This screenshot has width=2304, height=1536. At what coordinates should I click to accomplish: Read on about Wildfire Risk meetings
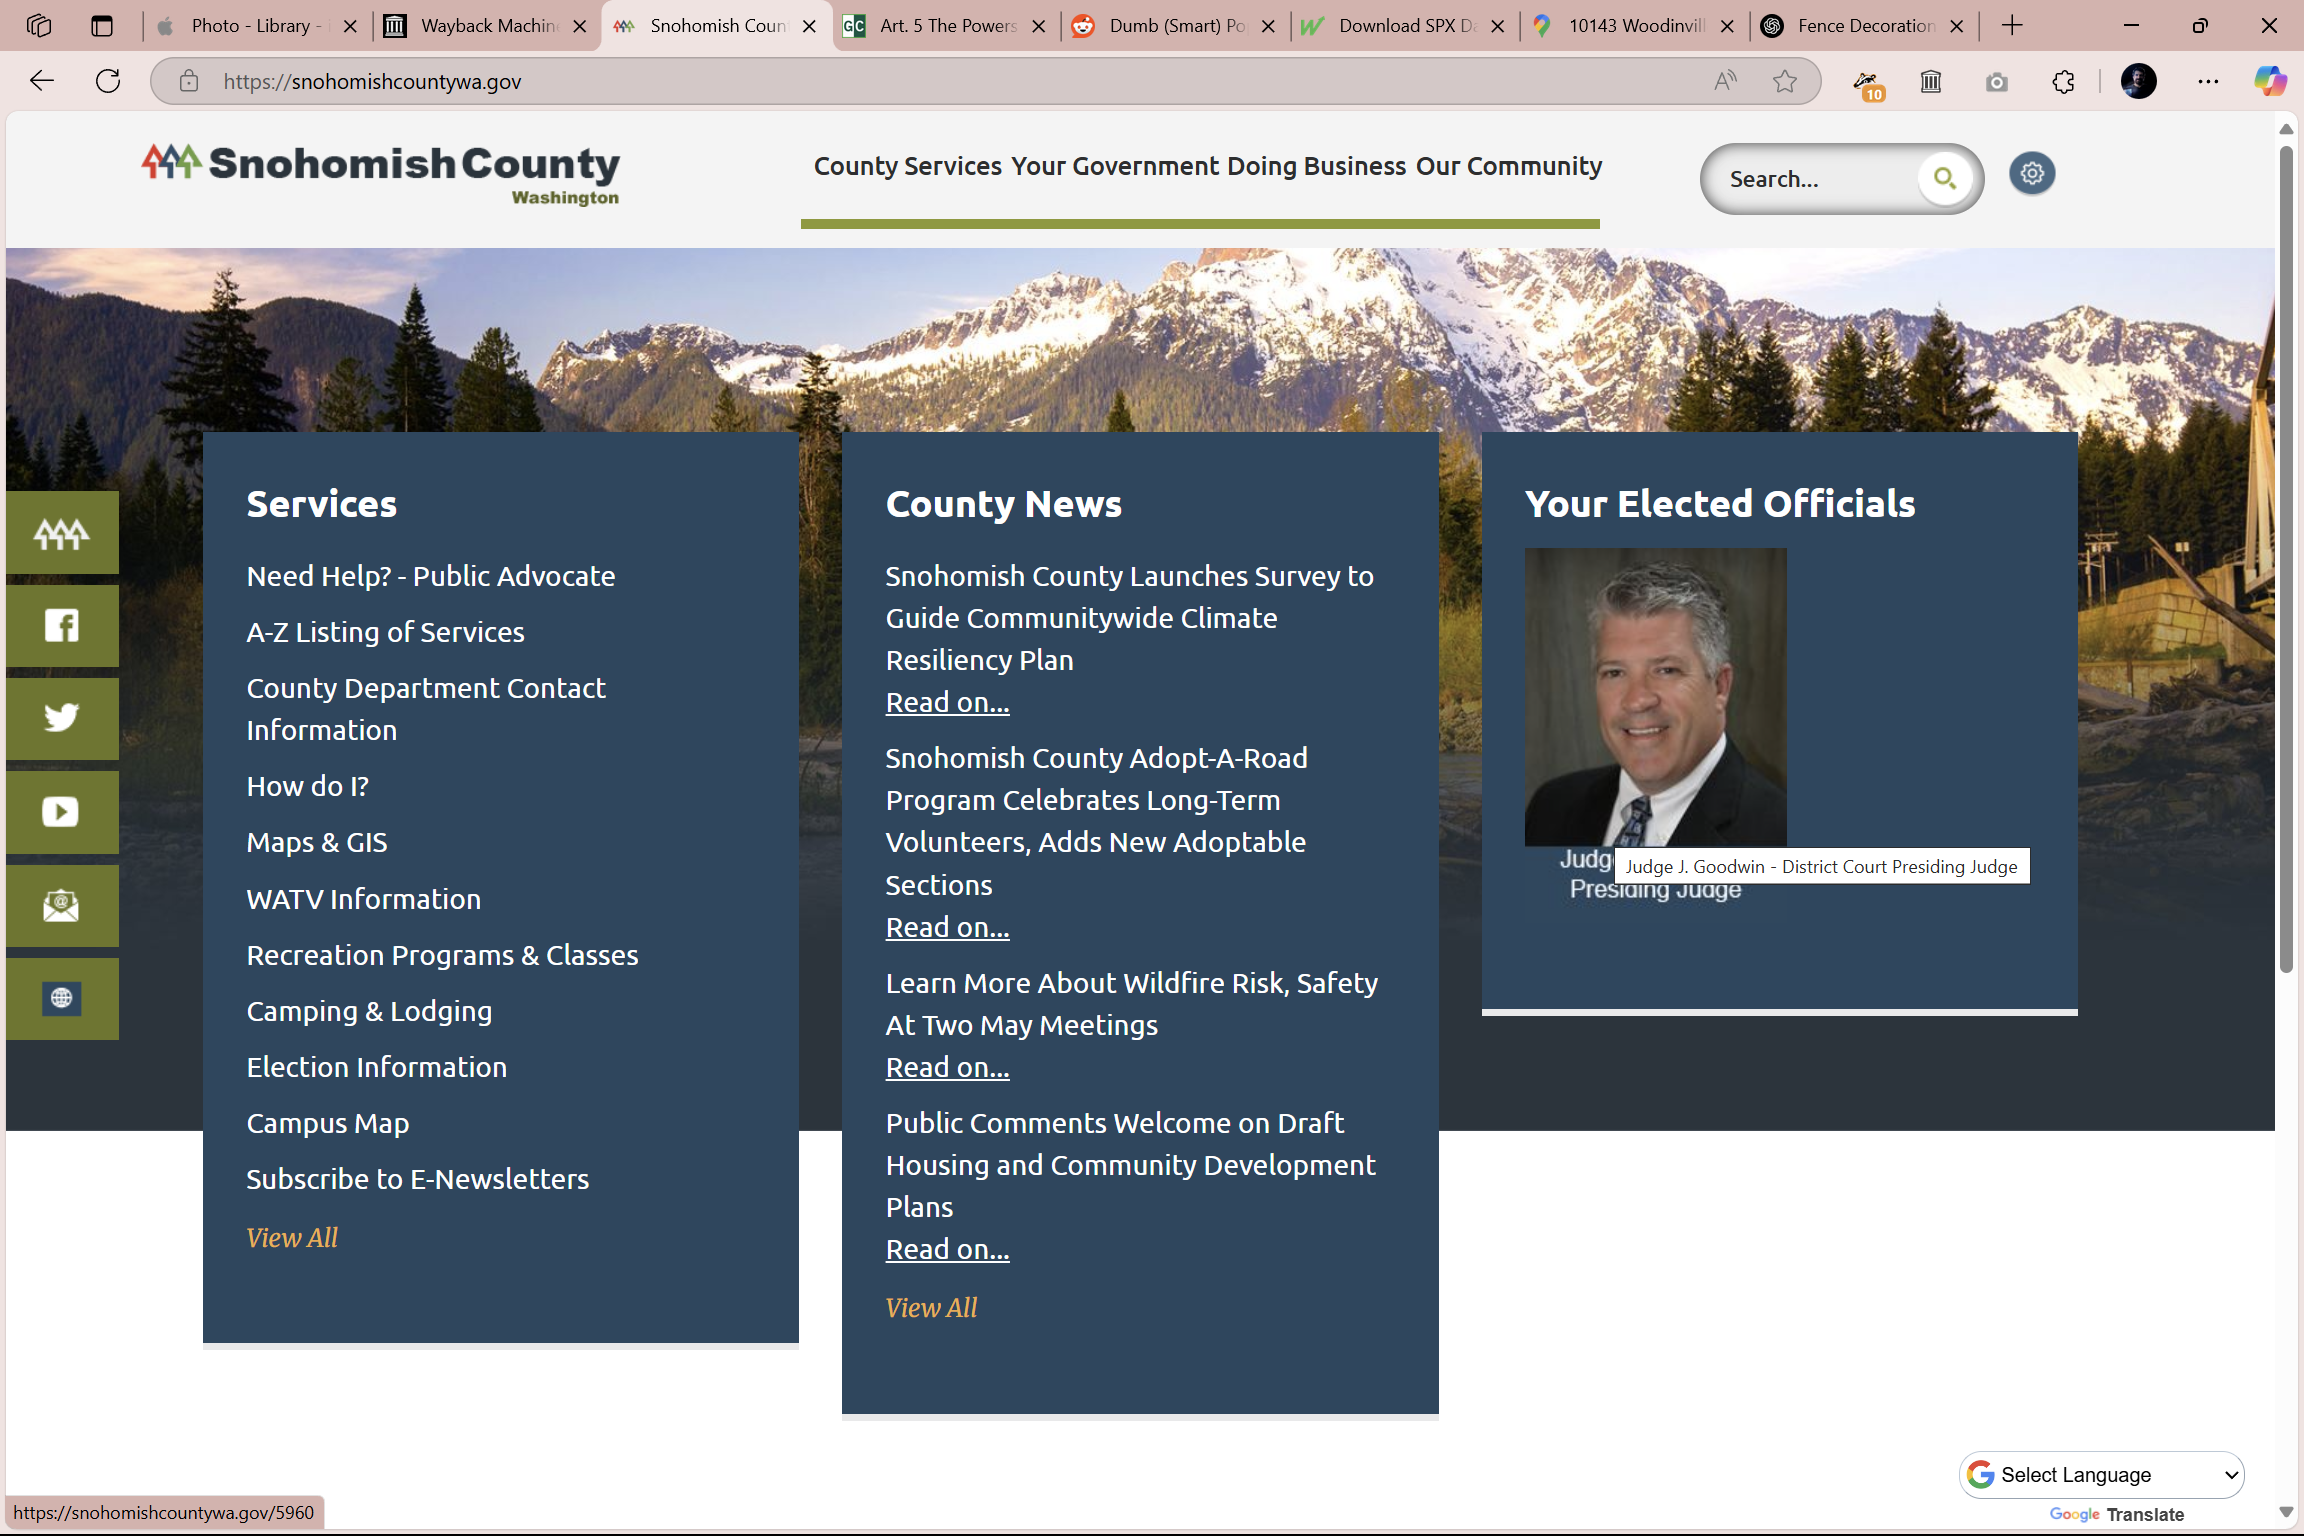(x=947, y=1068)
